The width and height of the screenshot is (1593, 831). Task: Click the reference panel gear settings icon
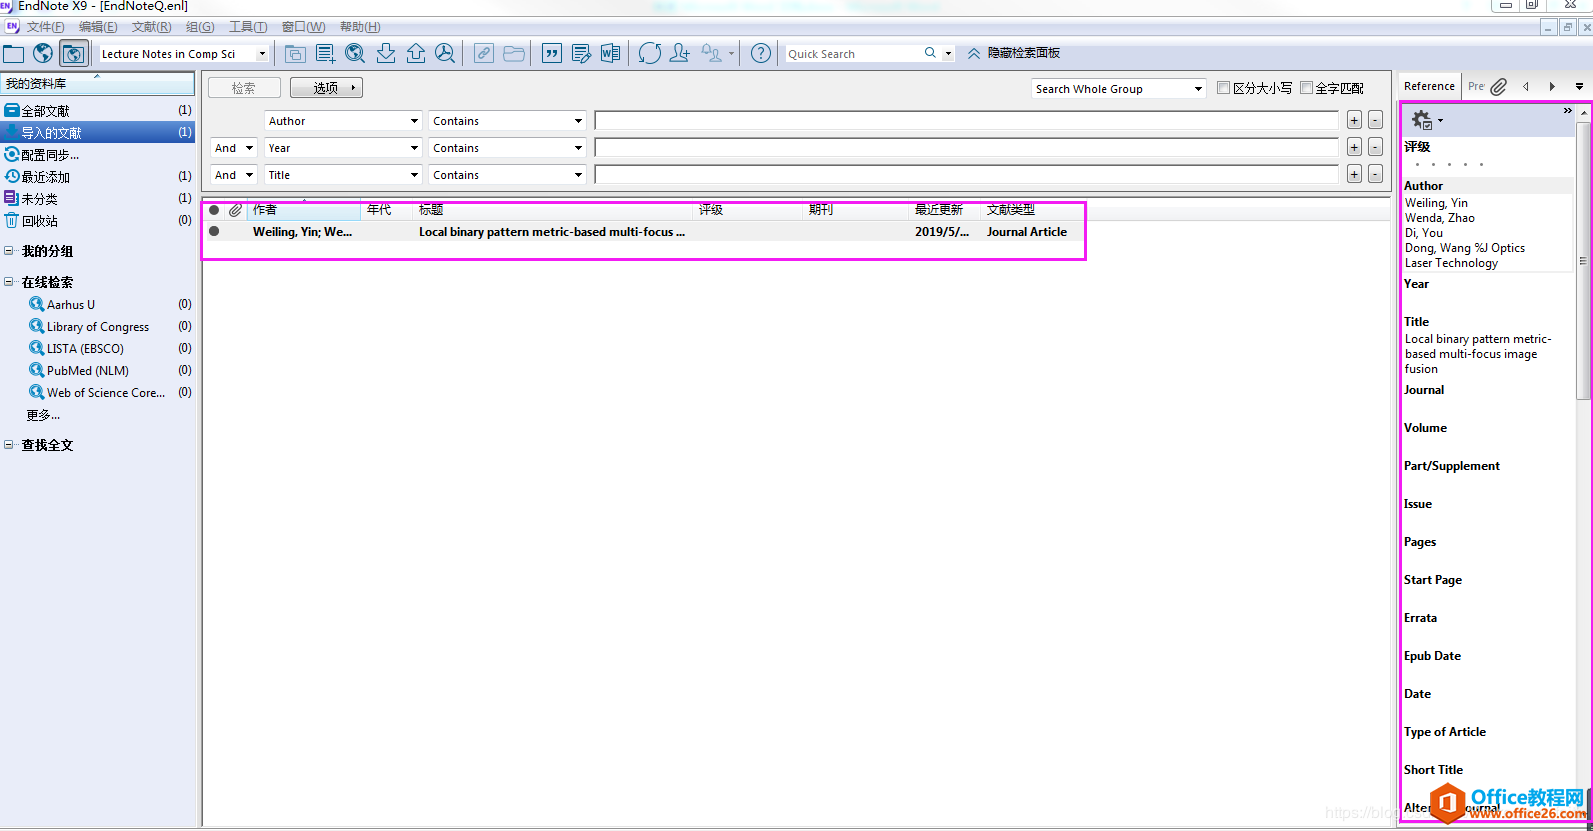click(x=1421, y=121)
